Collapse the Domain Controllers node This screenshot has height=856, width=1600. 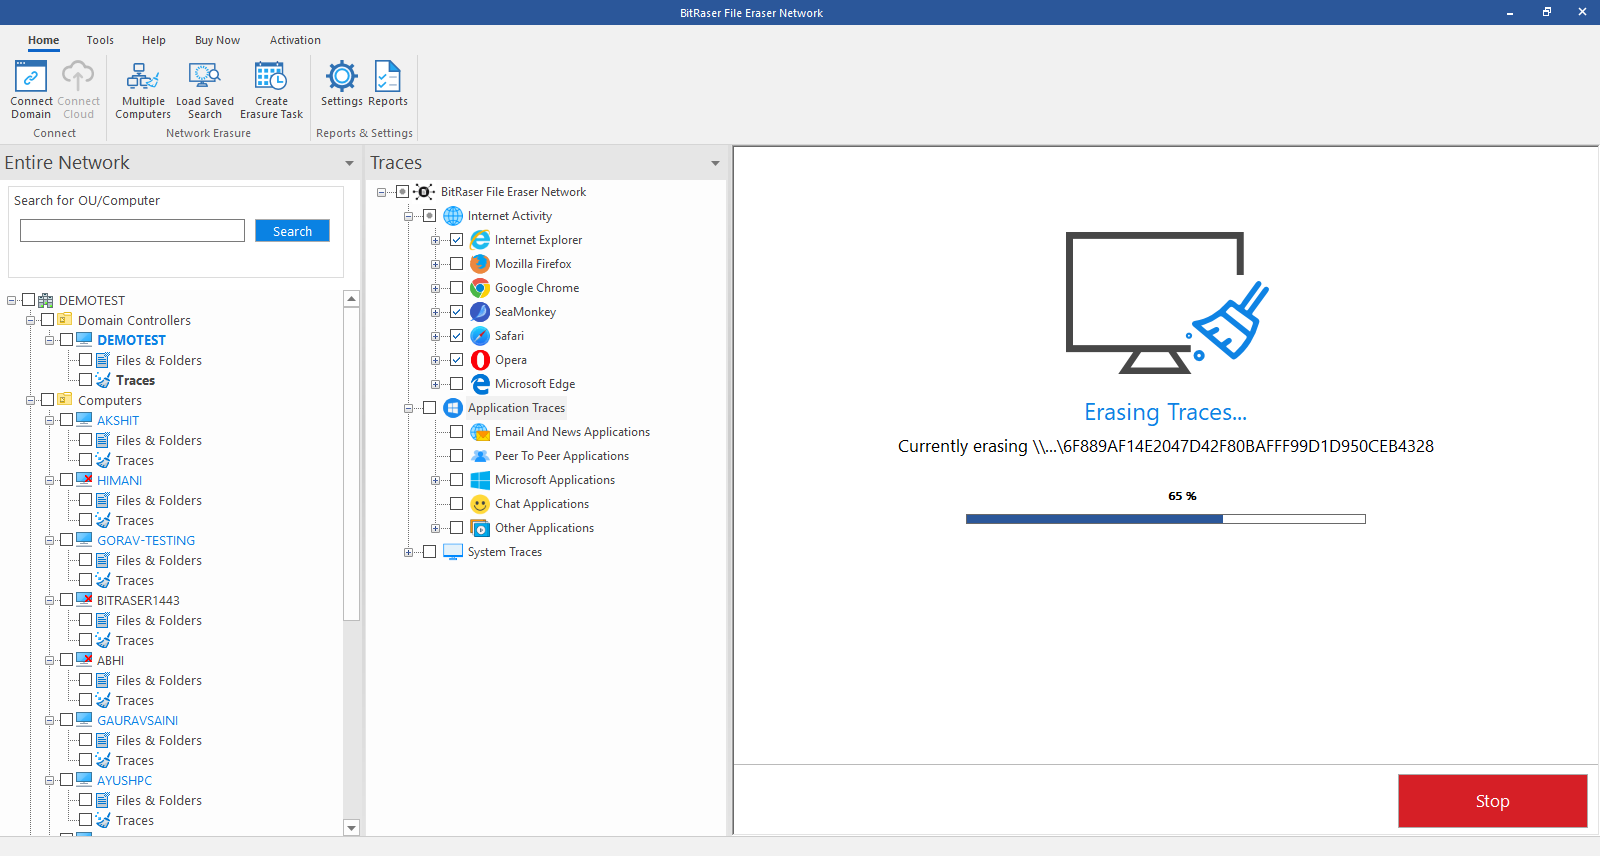point(30,320)
